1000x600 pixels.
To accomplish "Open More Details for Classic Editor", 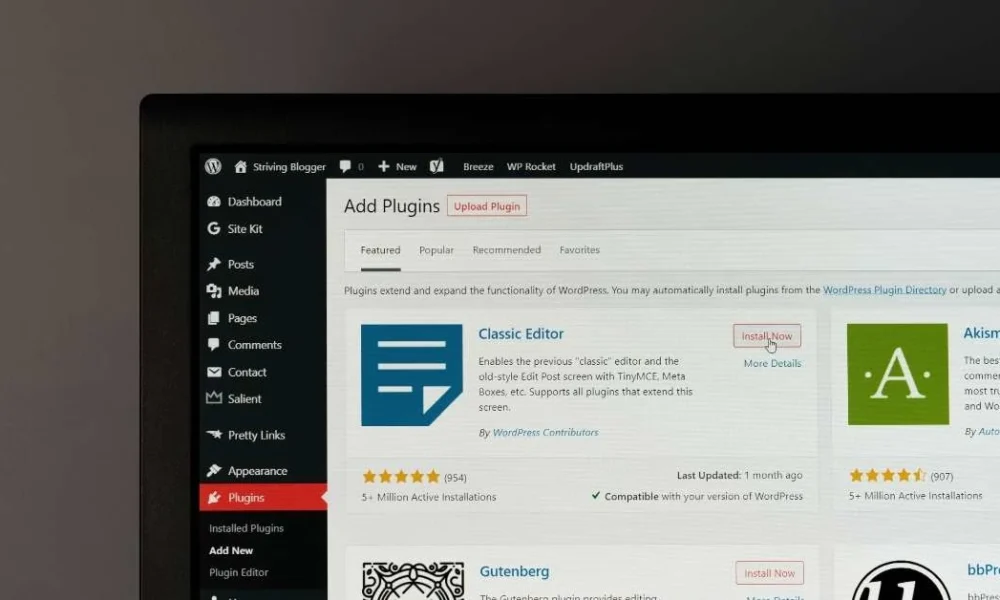I will [x=772, y=363].
